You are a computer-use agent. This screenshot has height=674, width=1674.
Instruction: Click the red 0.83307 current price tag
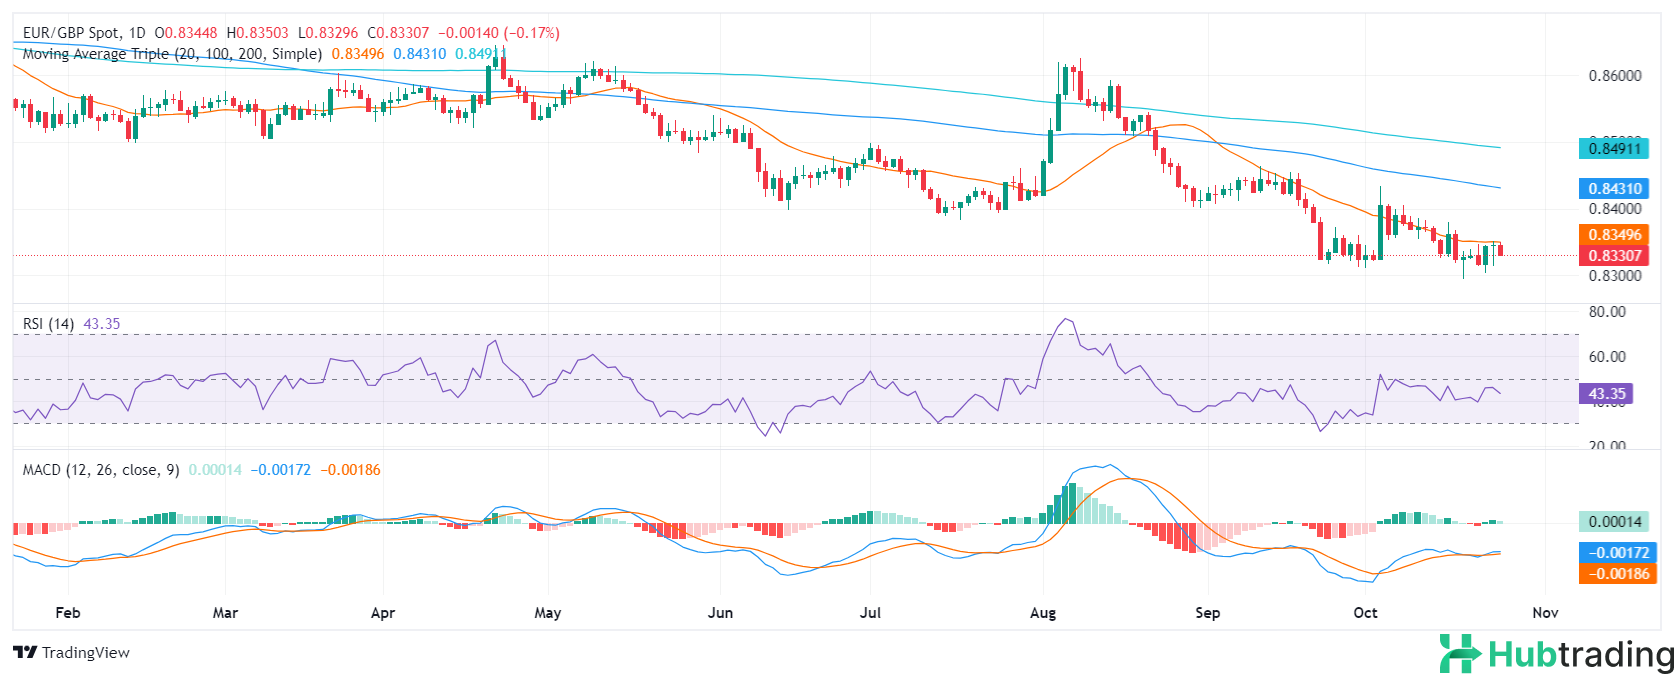click(1614, 255)
